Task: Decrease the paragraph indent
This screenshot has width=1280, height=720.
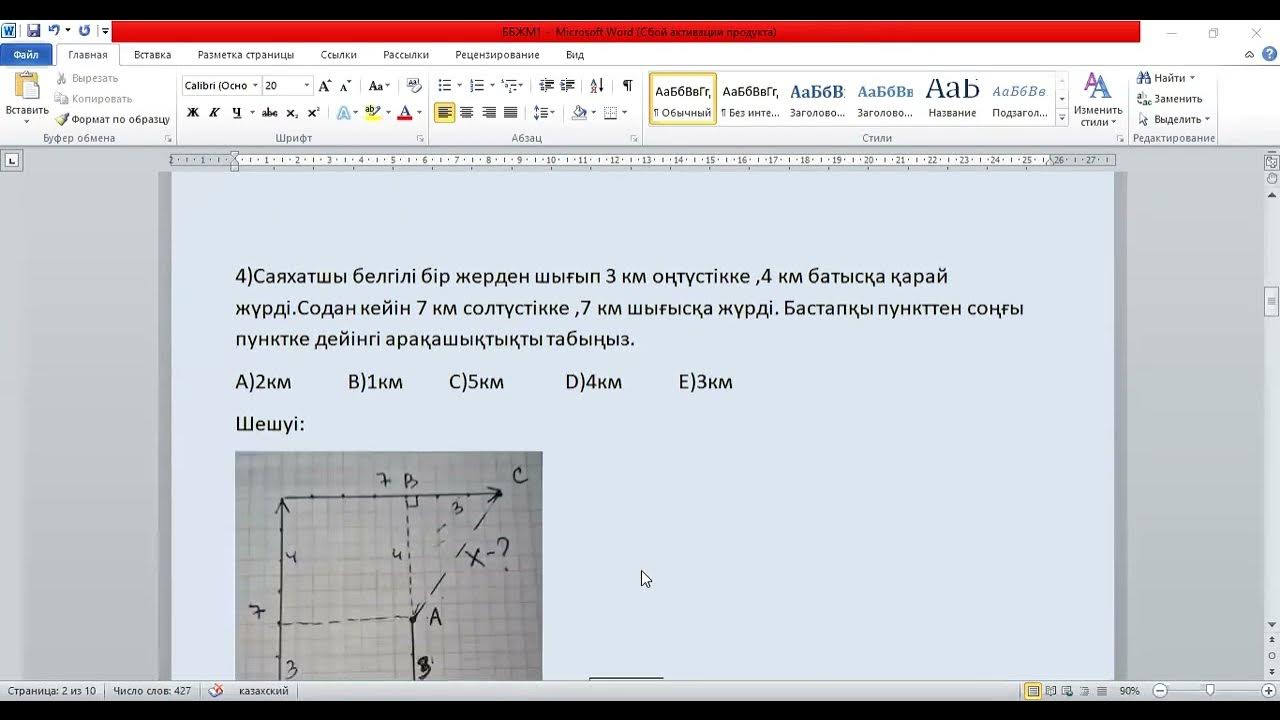Action: pos(546,86)
